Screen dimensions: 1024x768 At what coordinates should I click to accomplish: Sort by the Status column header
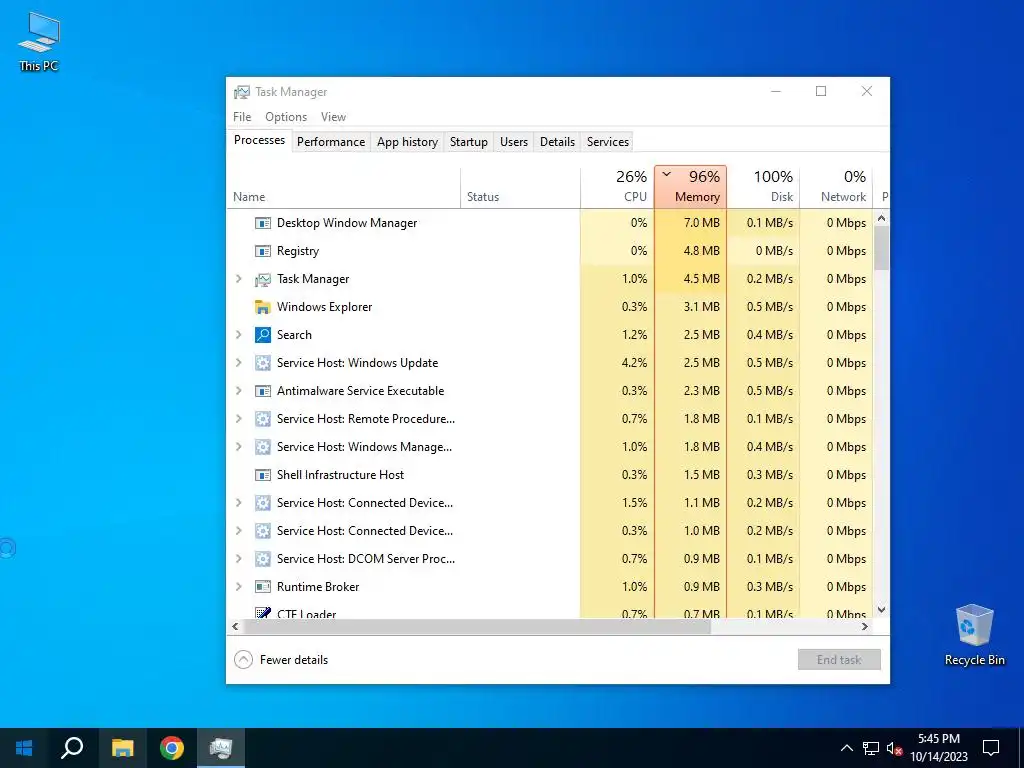tap(520, 187)
